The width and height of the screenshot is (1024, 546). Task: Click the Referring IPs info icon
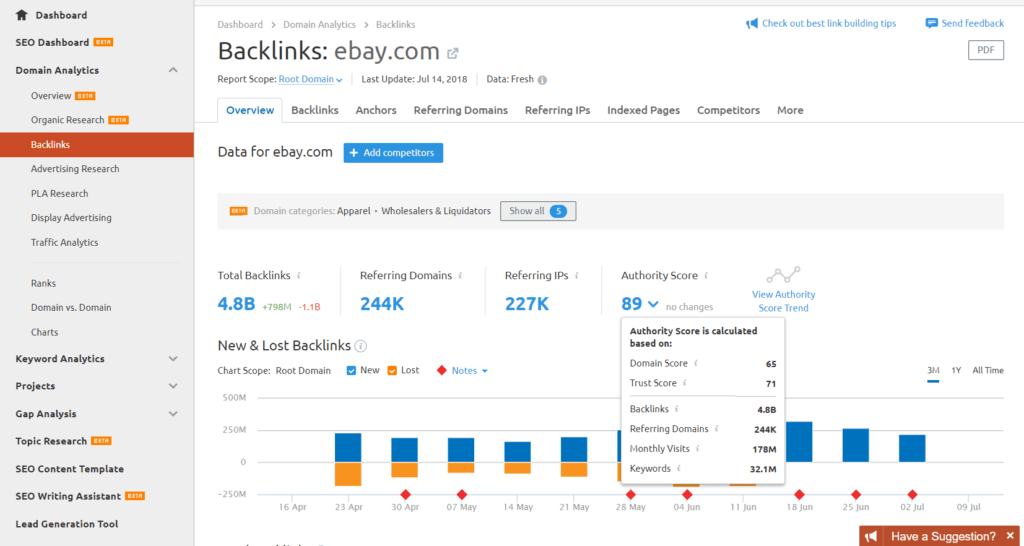click(577, 276)
